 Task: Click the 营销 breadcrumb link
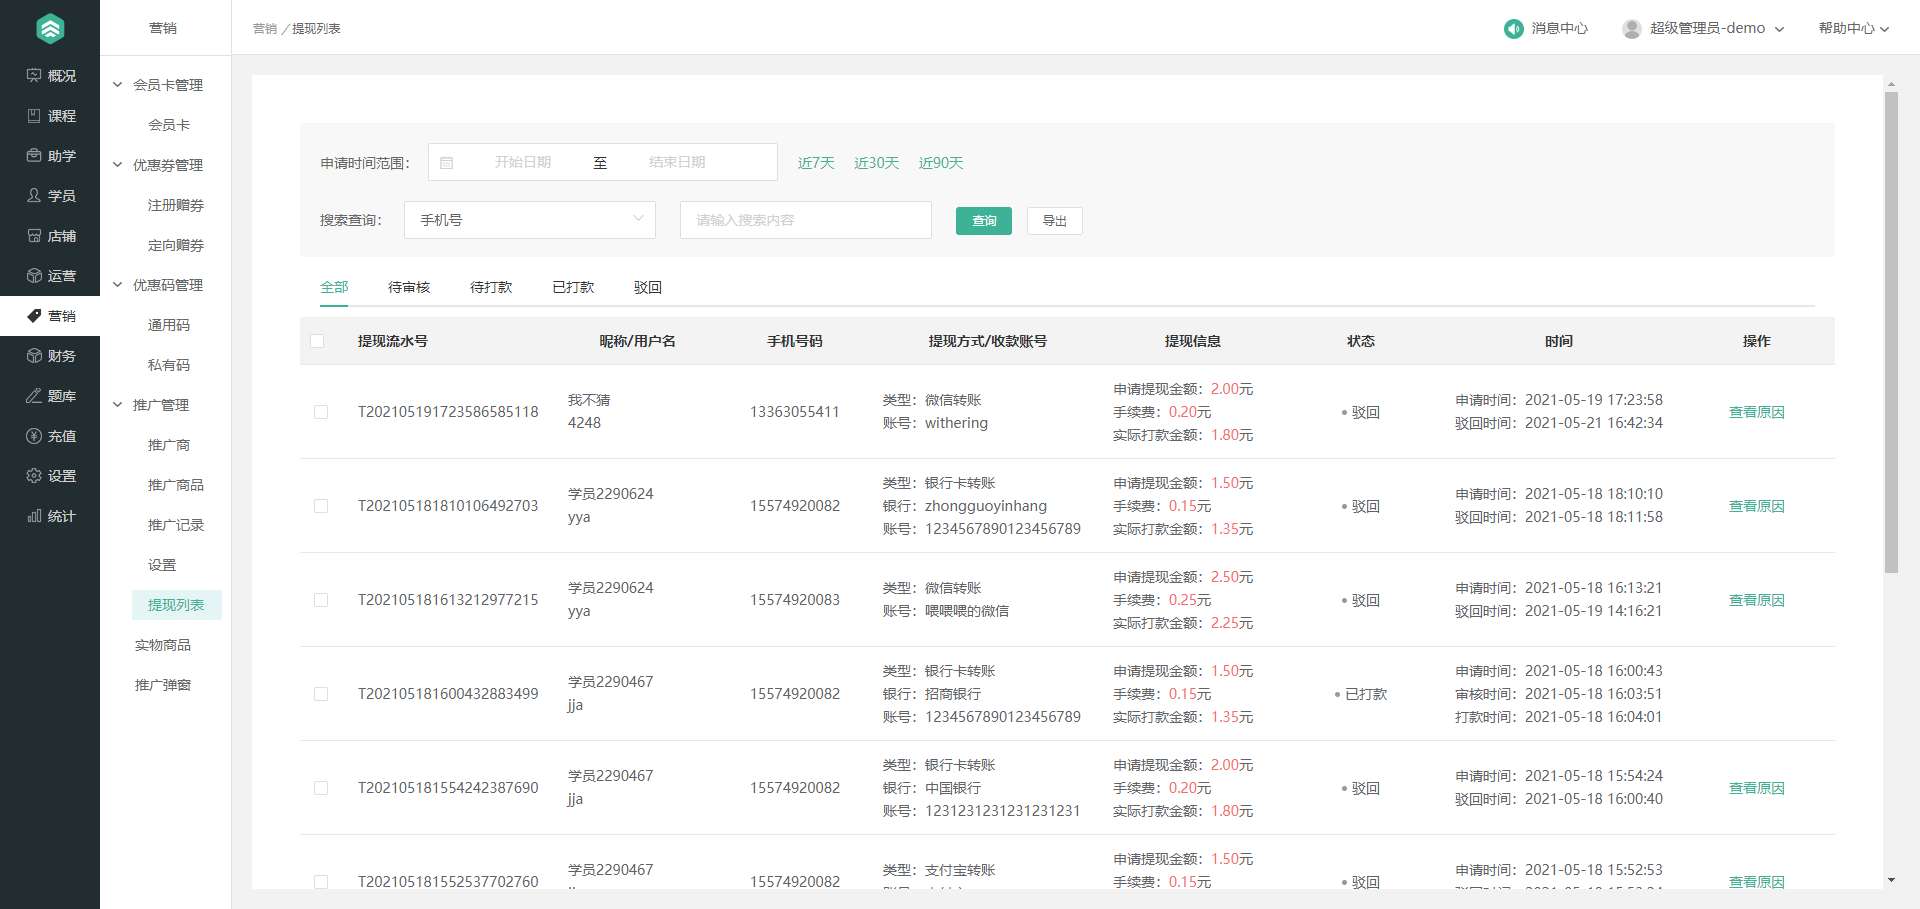click(x=264, y=29)
